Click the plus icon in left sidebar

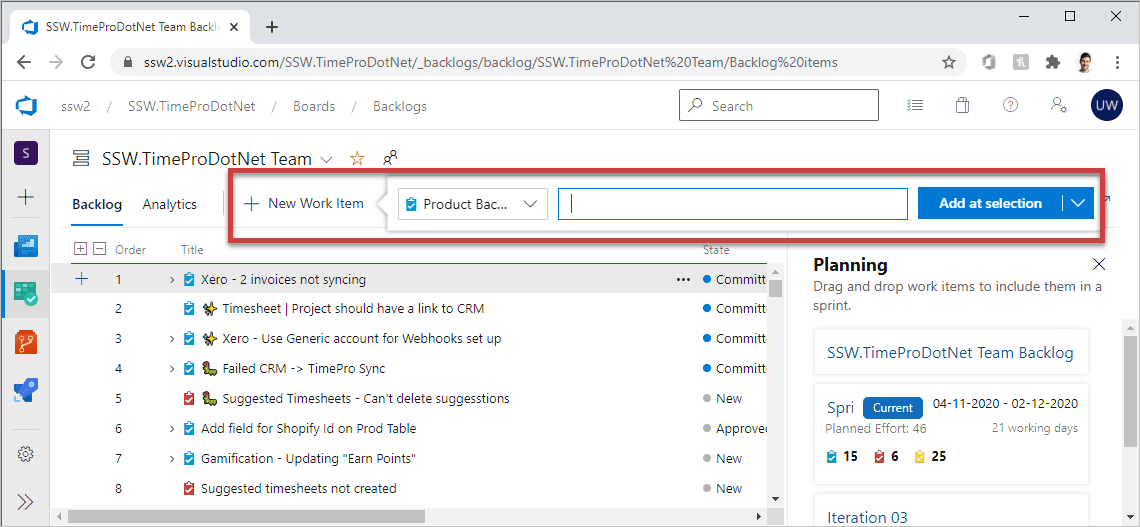26,197
